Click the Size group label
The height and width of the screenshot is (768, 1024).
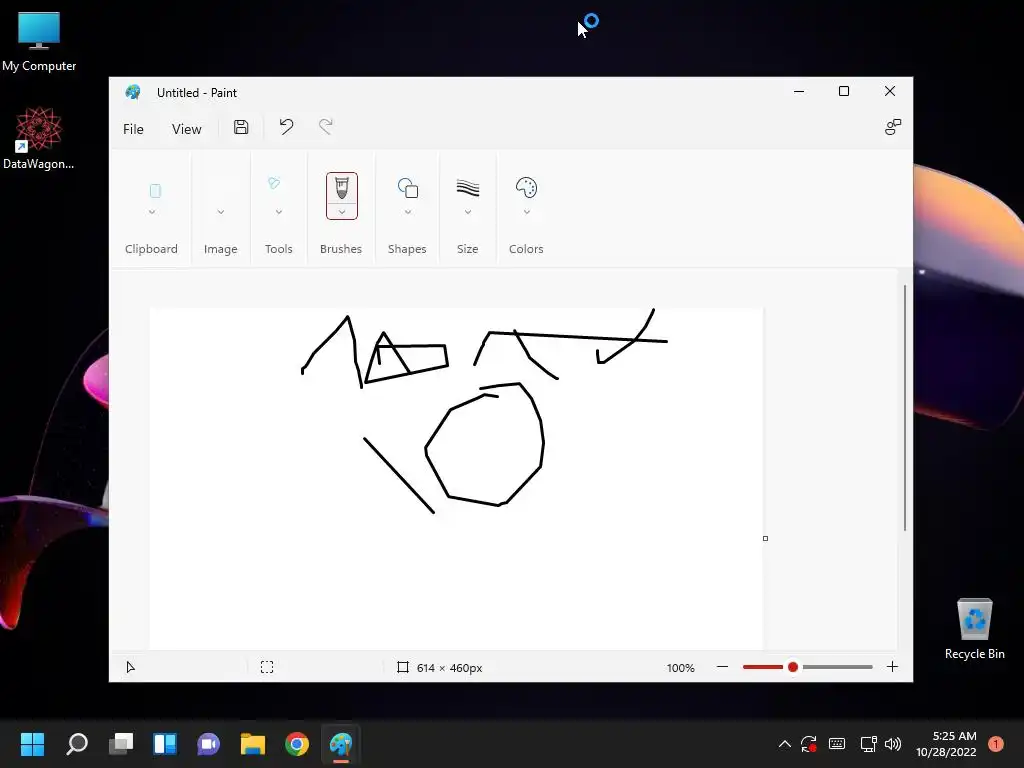468,249
